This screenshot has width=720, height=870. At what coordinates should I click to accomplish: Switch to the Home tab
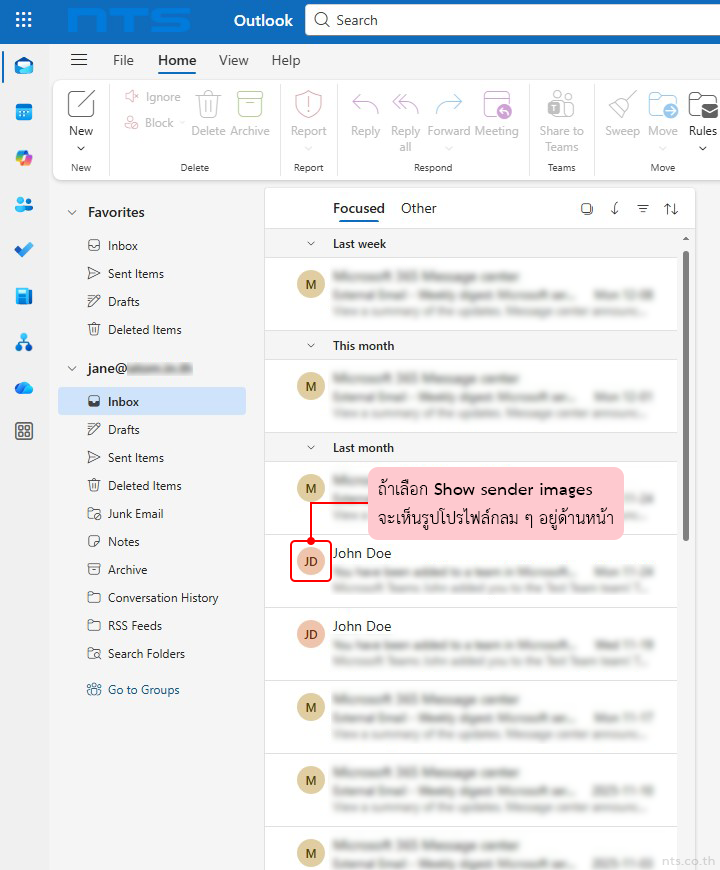tap(177, 60)
